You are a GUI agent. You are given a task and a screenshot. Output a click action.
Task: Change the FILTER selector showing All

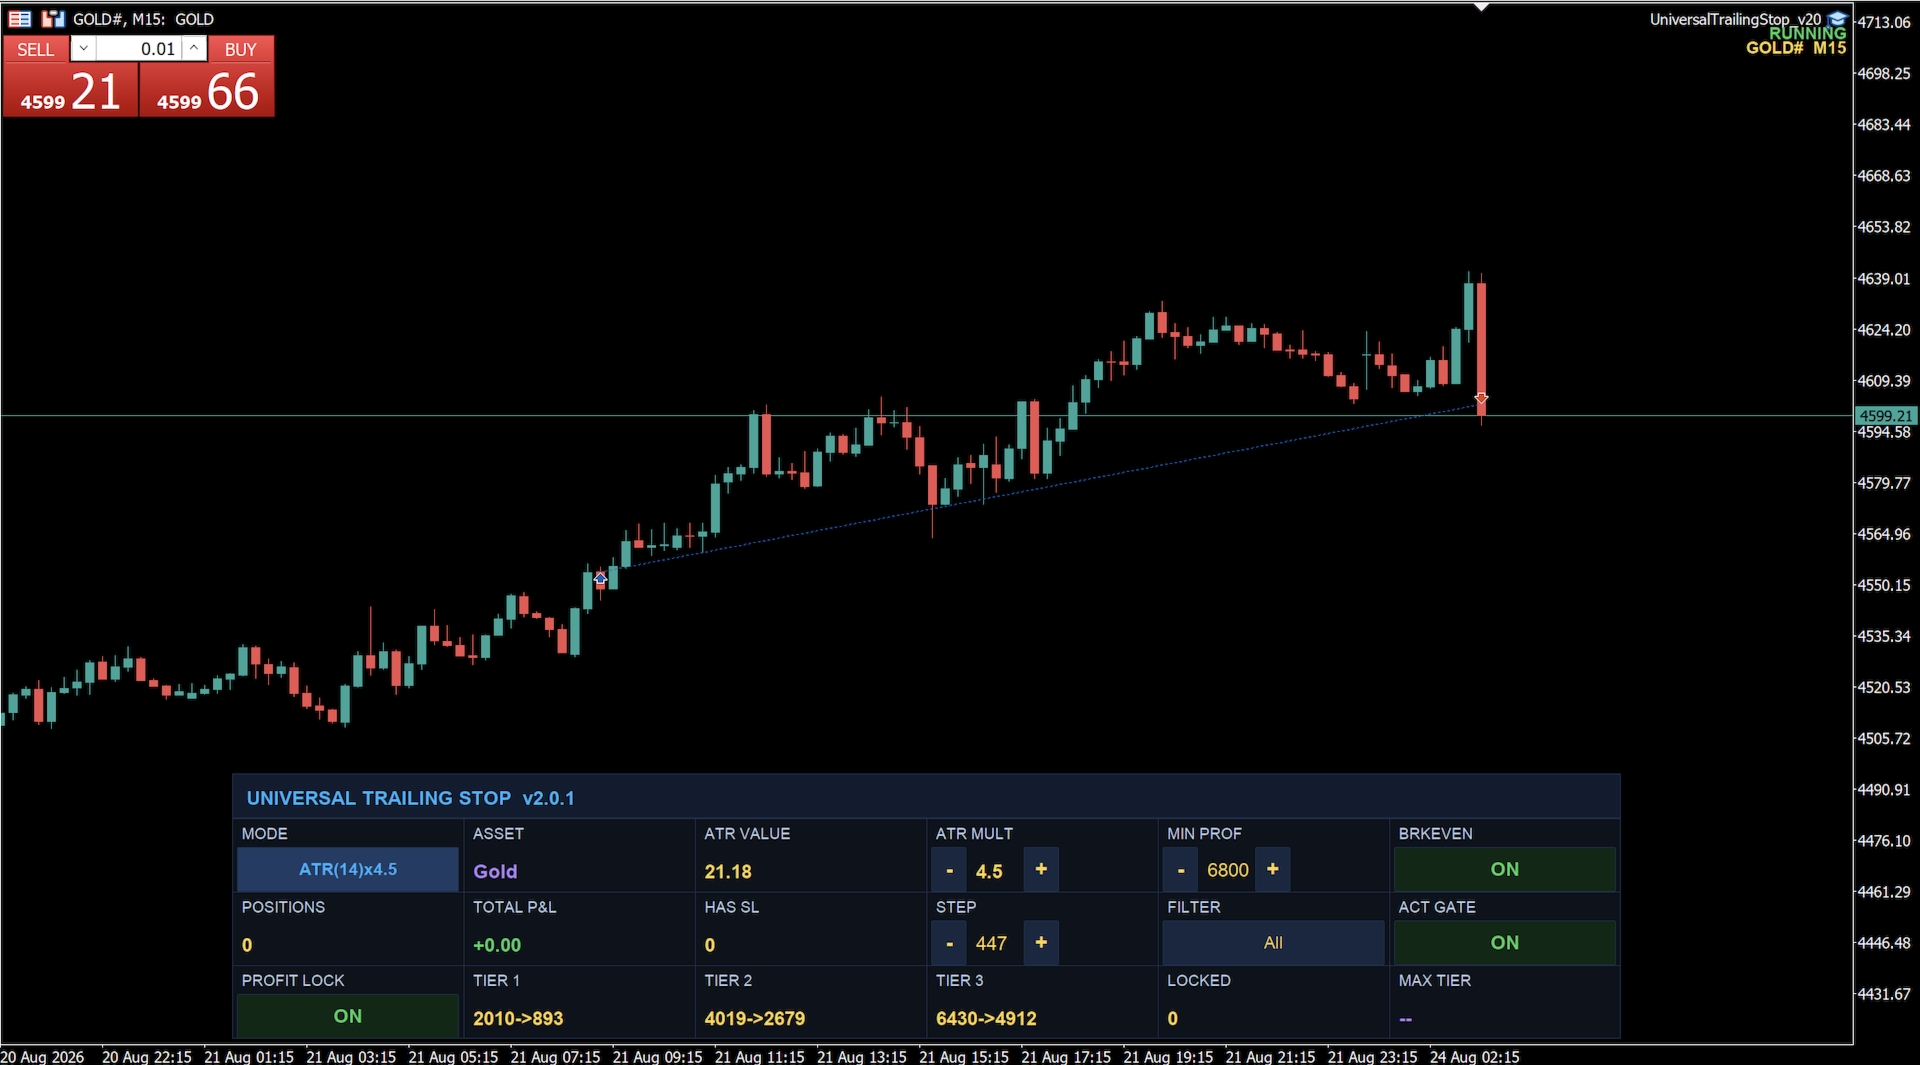1273,942
